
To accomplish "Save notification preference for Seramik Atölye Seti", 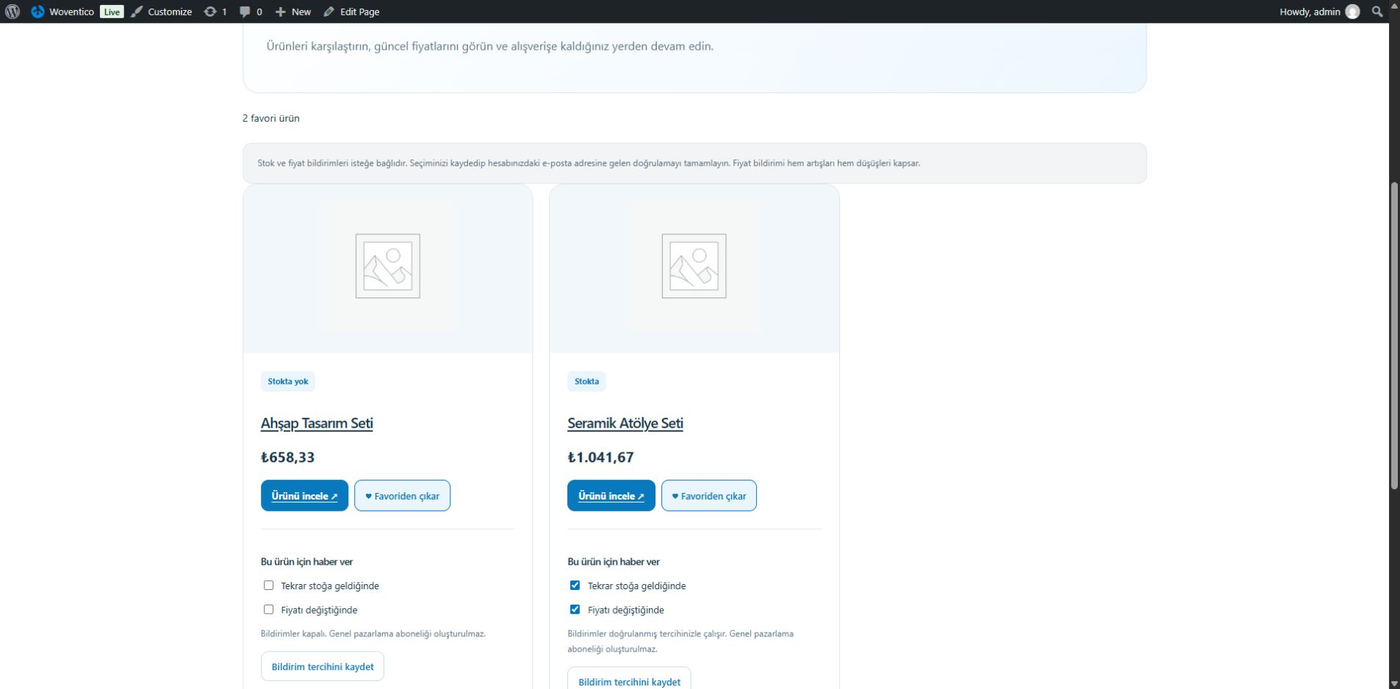I will (629, 681).
